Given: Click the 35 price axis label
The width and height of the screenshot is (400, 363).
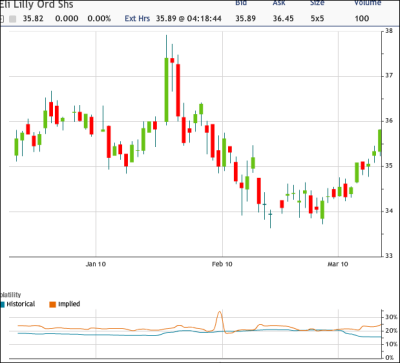Looking at the screenshot, I should coord(389,166).
